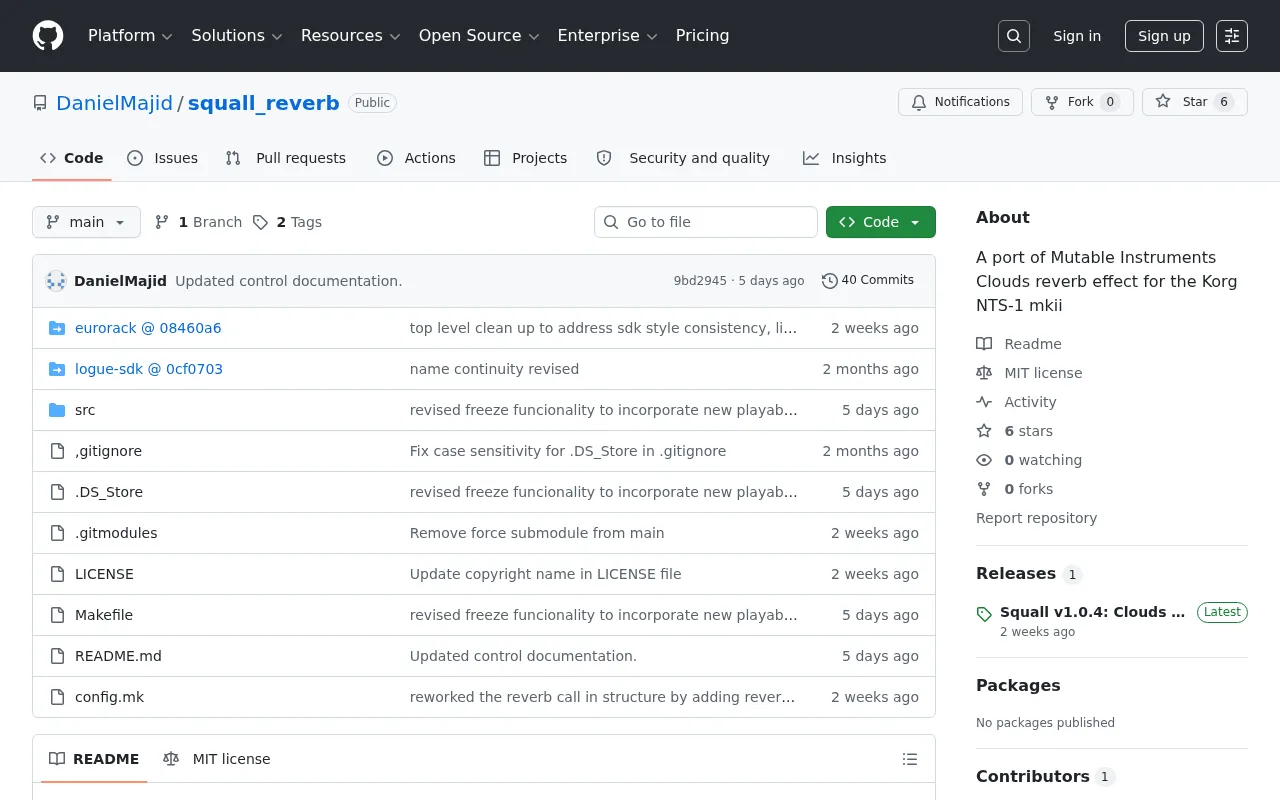The image size is (1280, 800).
Task: Open the Activity link in About
Action: pos(1016,402)
